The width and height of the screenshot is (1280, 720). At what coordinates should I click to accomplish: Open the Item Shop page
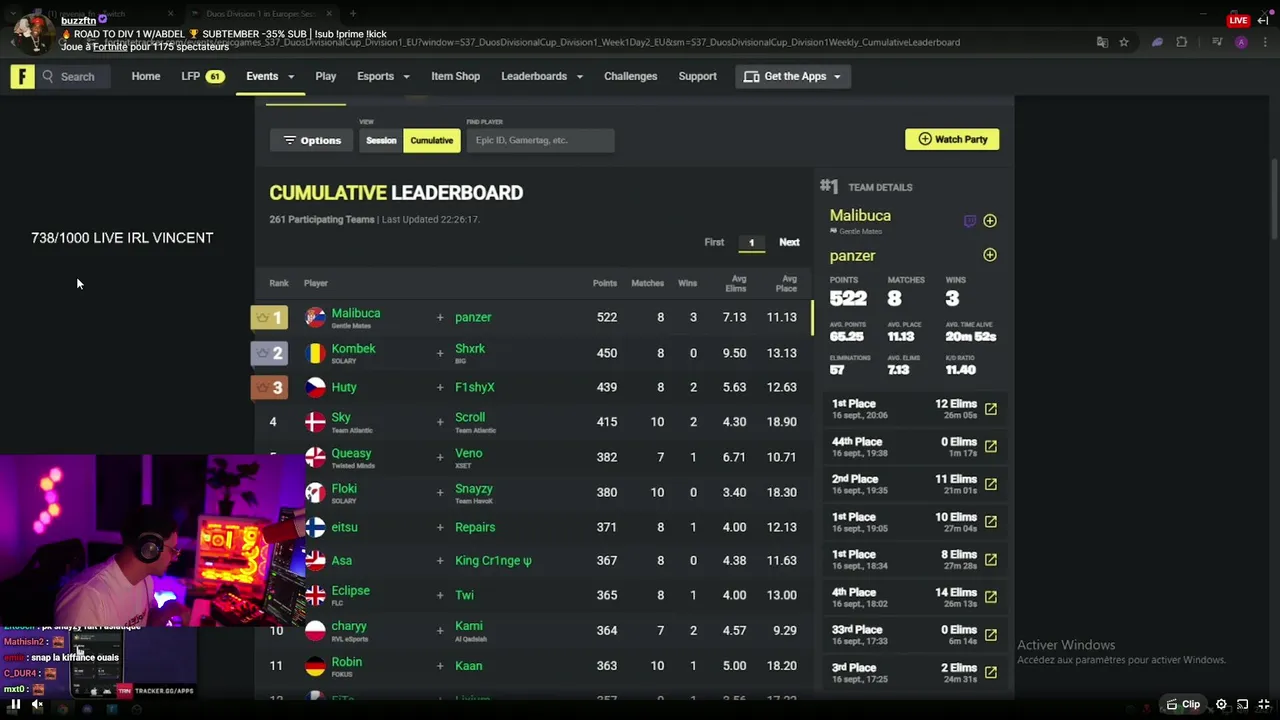pyautogui.click(x=455, y=77)
